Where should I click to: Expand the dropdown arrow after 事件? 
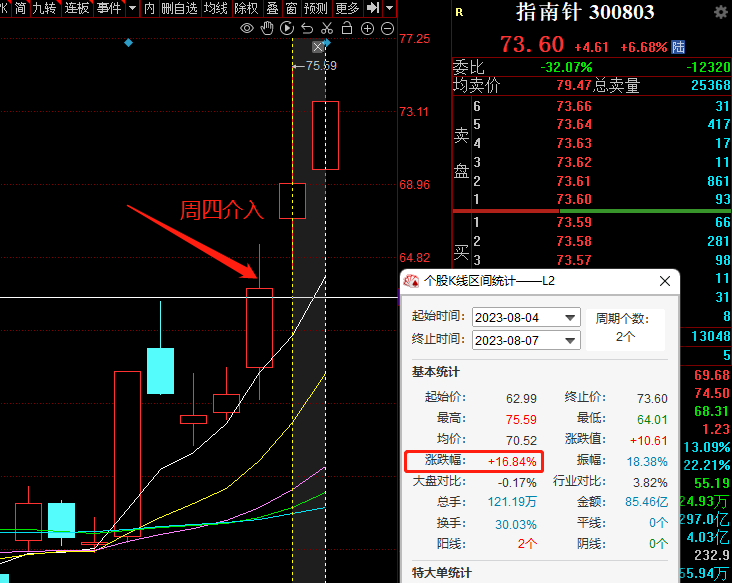131,8
